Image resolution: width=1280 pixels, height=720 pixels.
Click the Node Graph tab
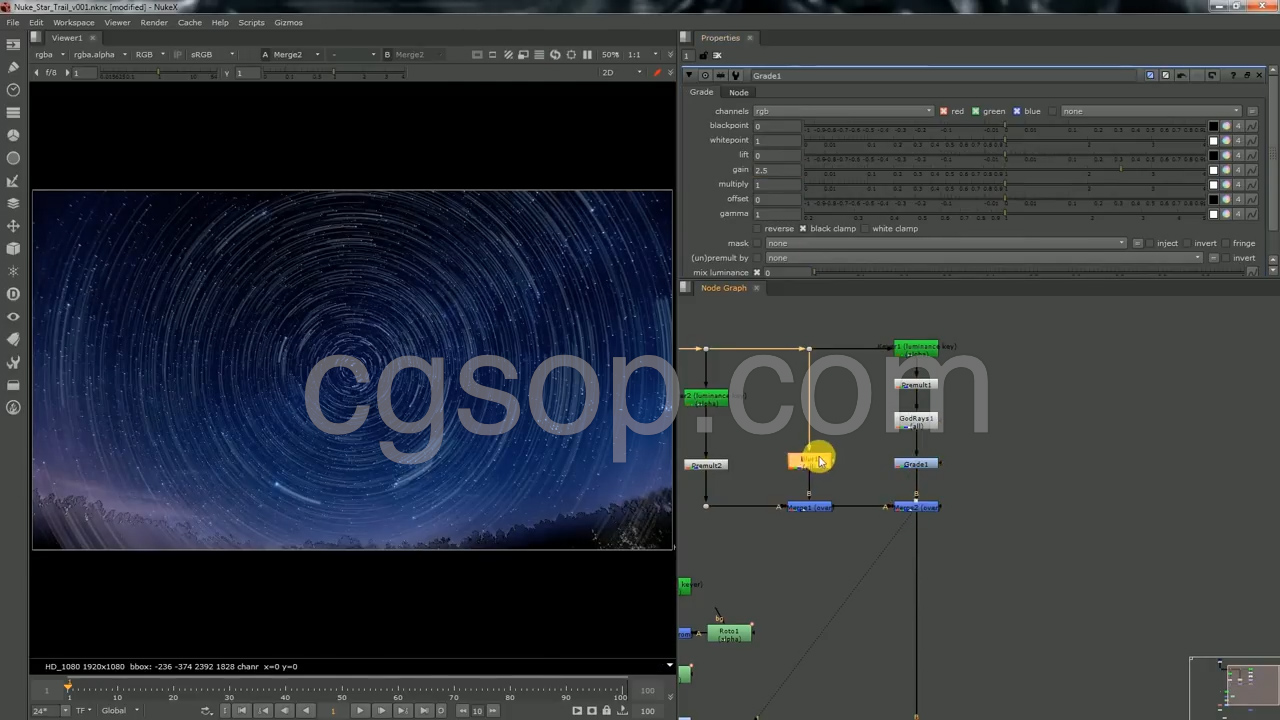pyautogui.click(x=723, y=288)
